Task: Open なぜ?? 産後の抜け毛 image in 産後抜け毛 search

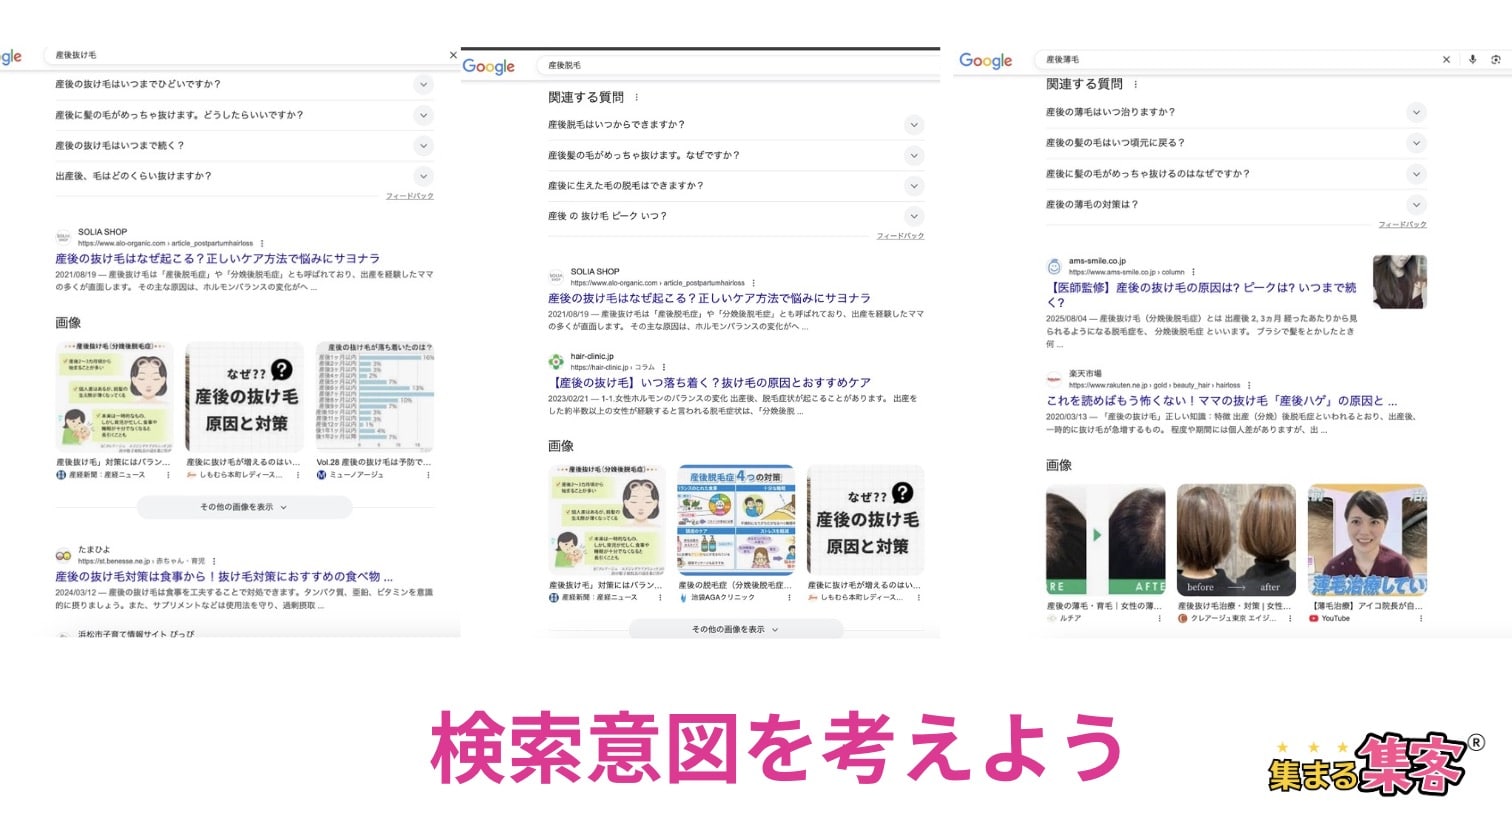Action: coord(245,397)
